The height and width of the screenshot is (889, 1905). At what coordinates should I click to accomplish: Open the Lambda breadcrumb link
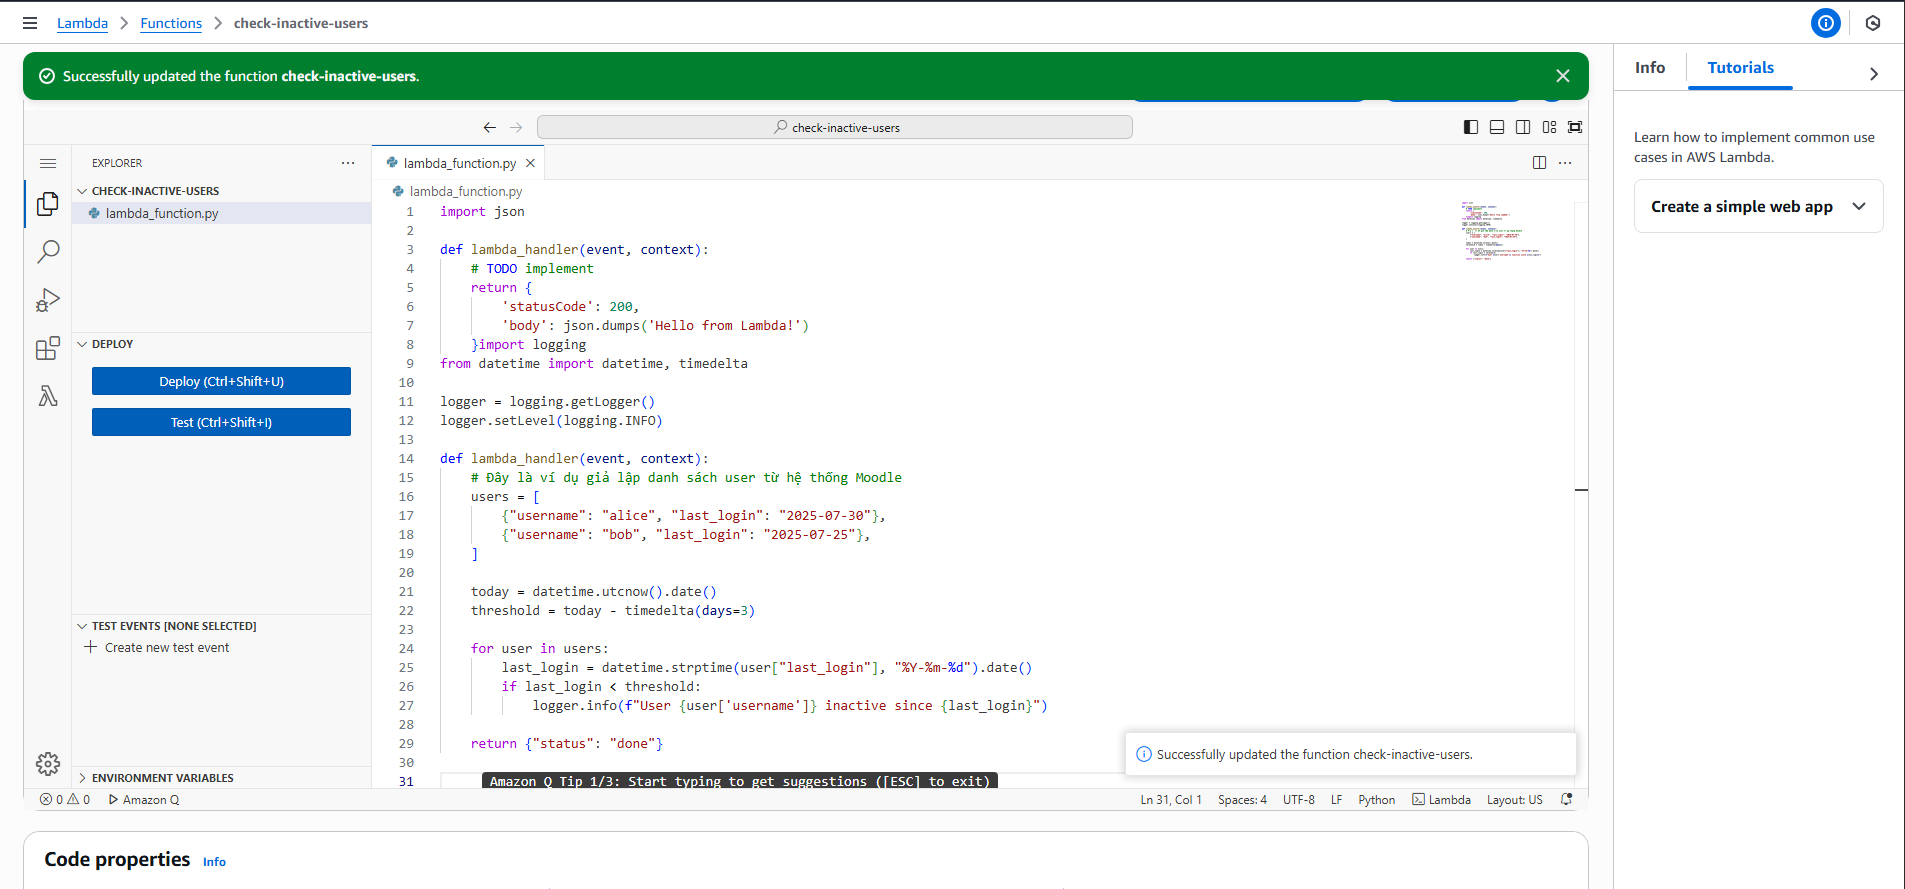[82, 23]
